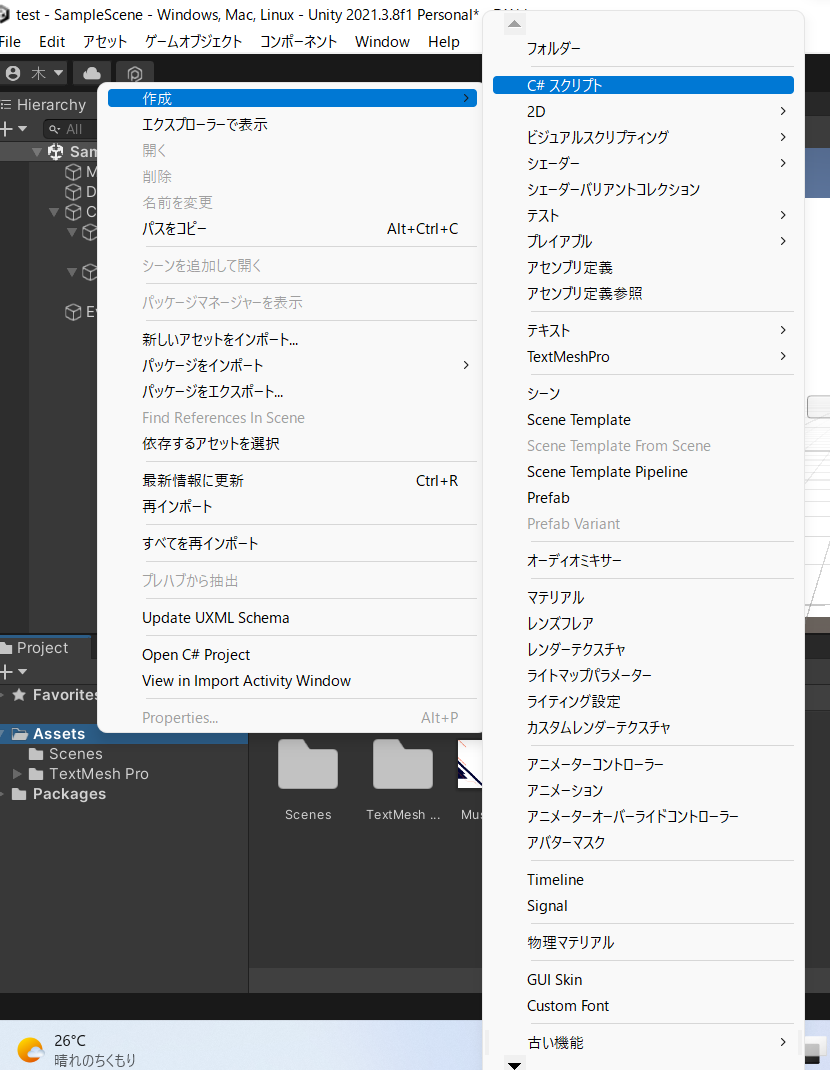Select アセンブリ定義参照 menu entry
This screenshot has width=830, height=1070.
(643, 293)
